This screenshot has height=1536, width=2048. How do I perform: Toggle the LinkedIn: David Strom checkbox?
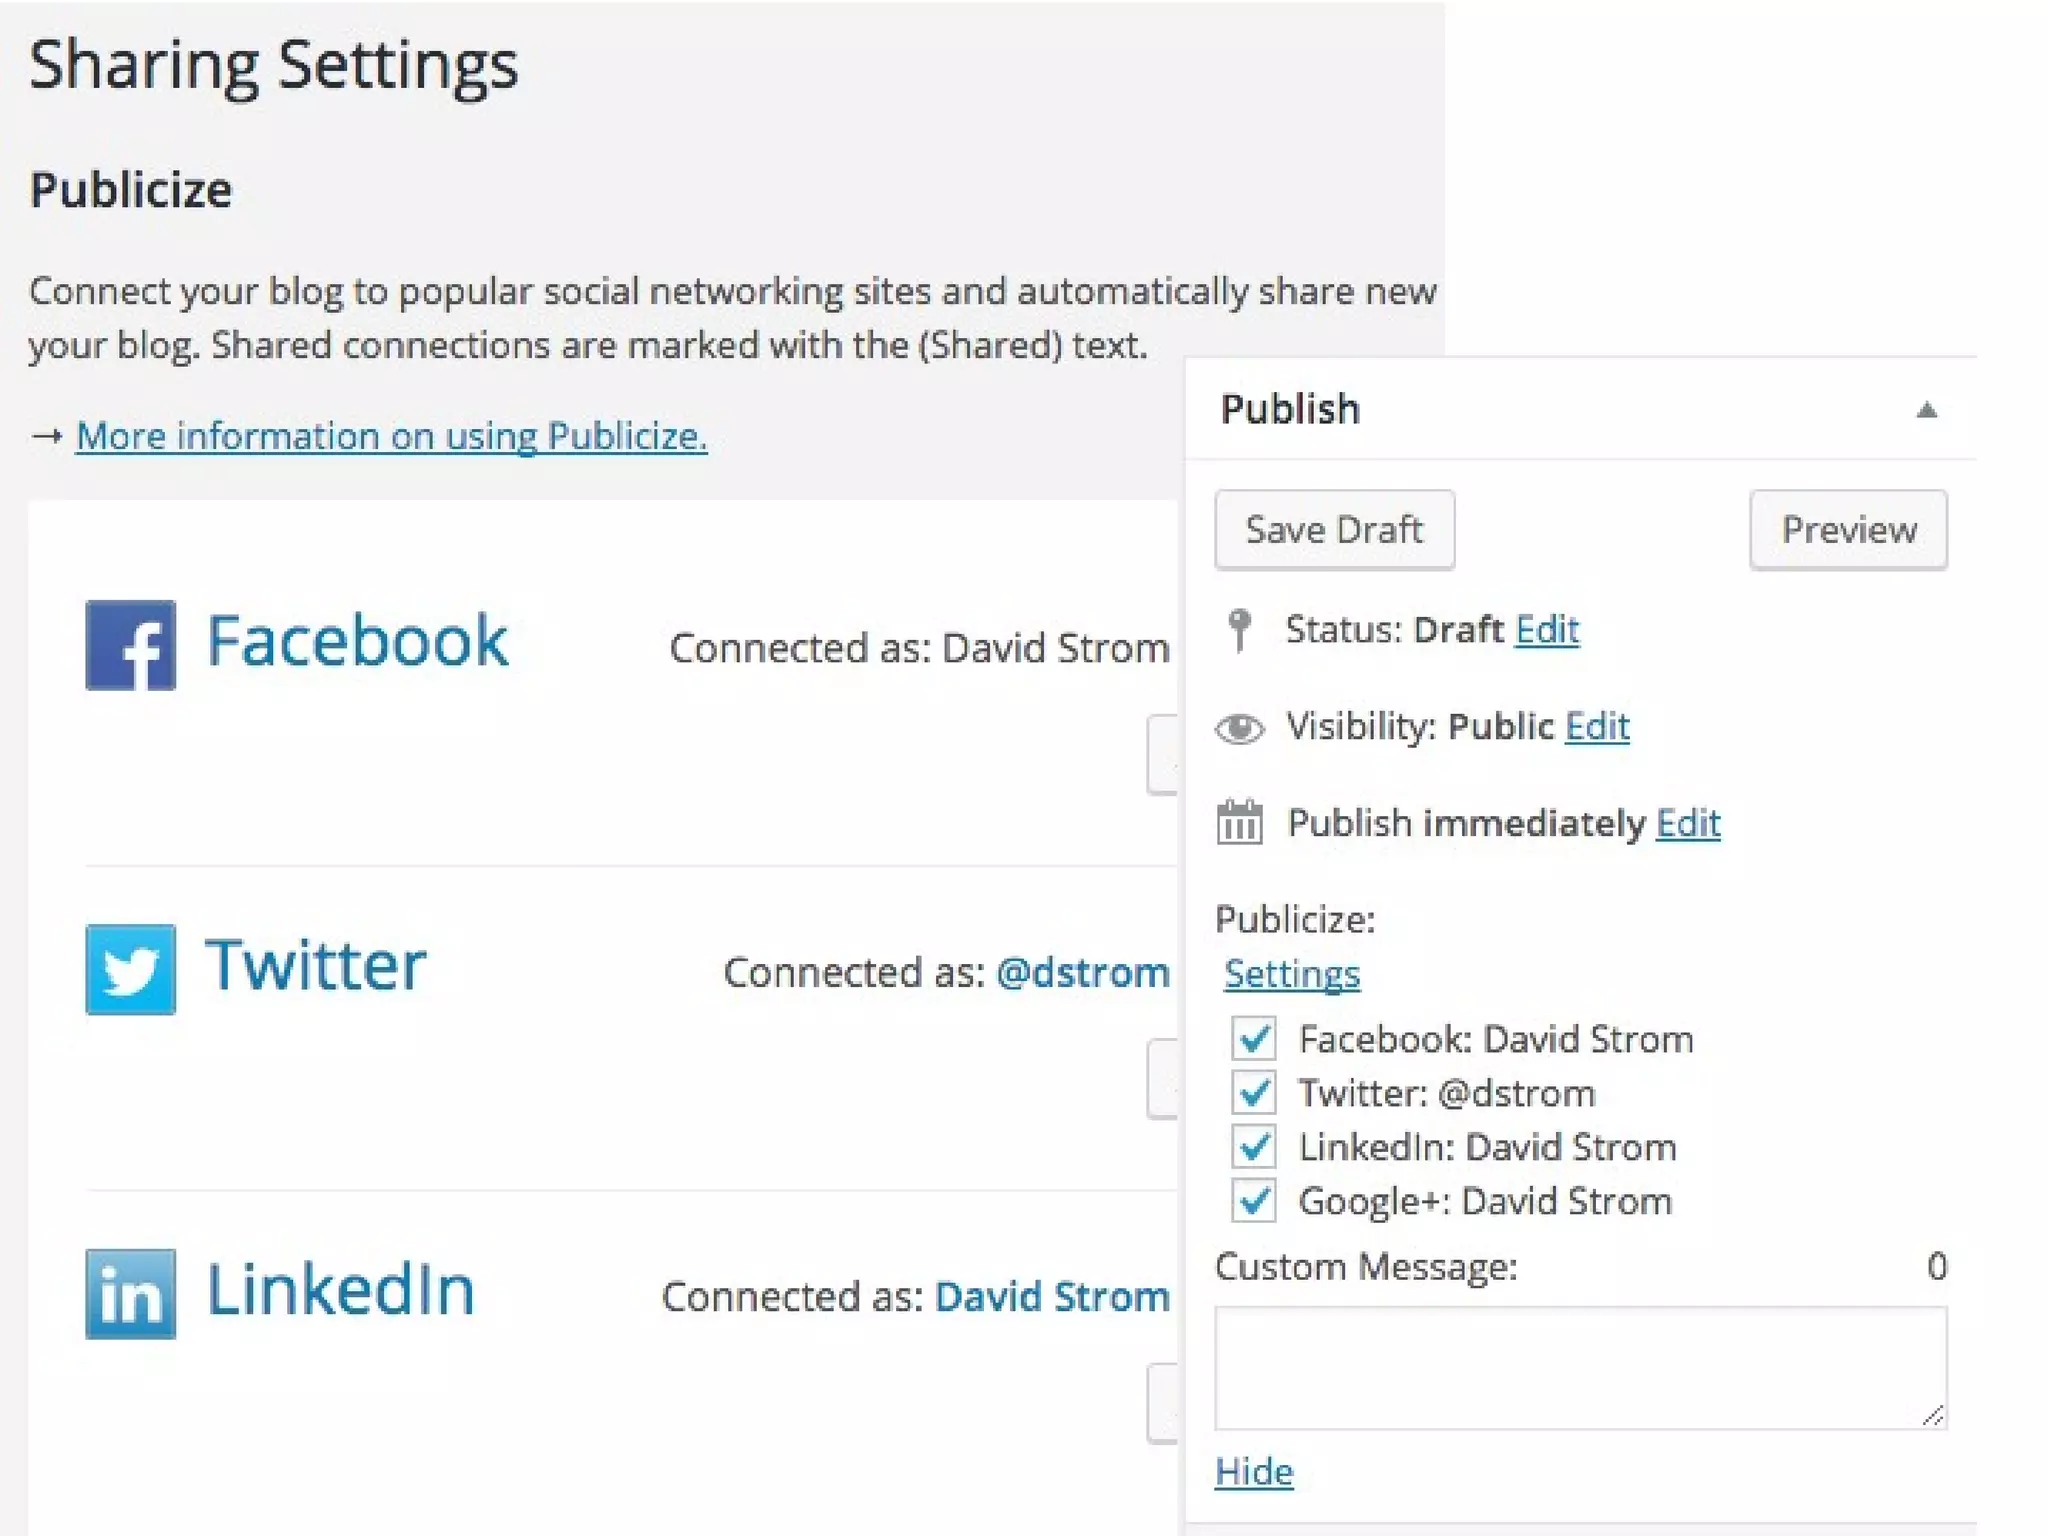pos(1254,1147)
